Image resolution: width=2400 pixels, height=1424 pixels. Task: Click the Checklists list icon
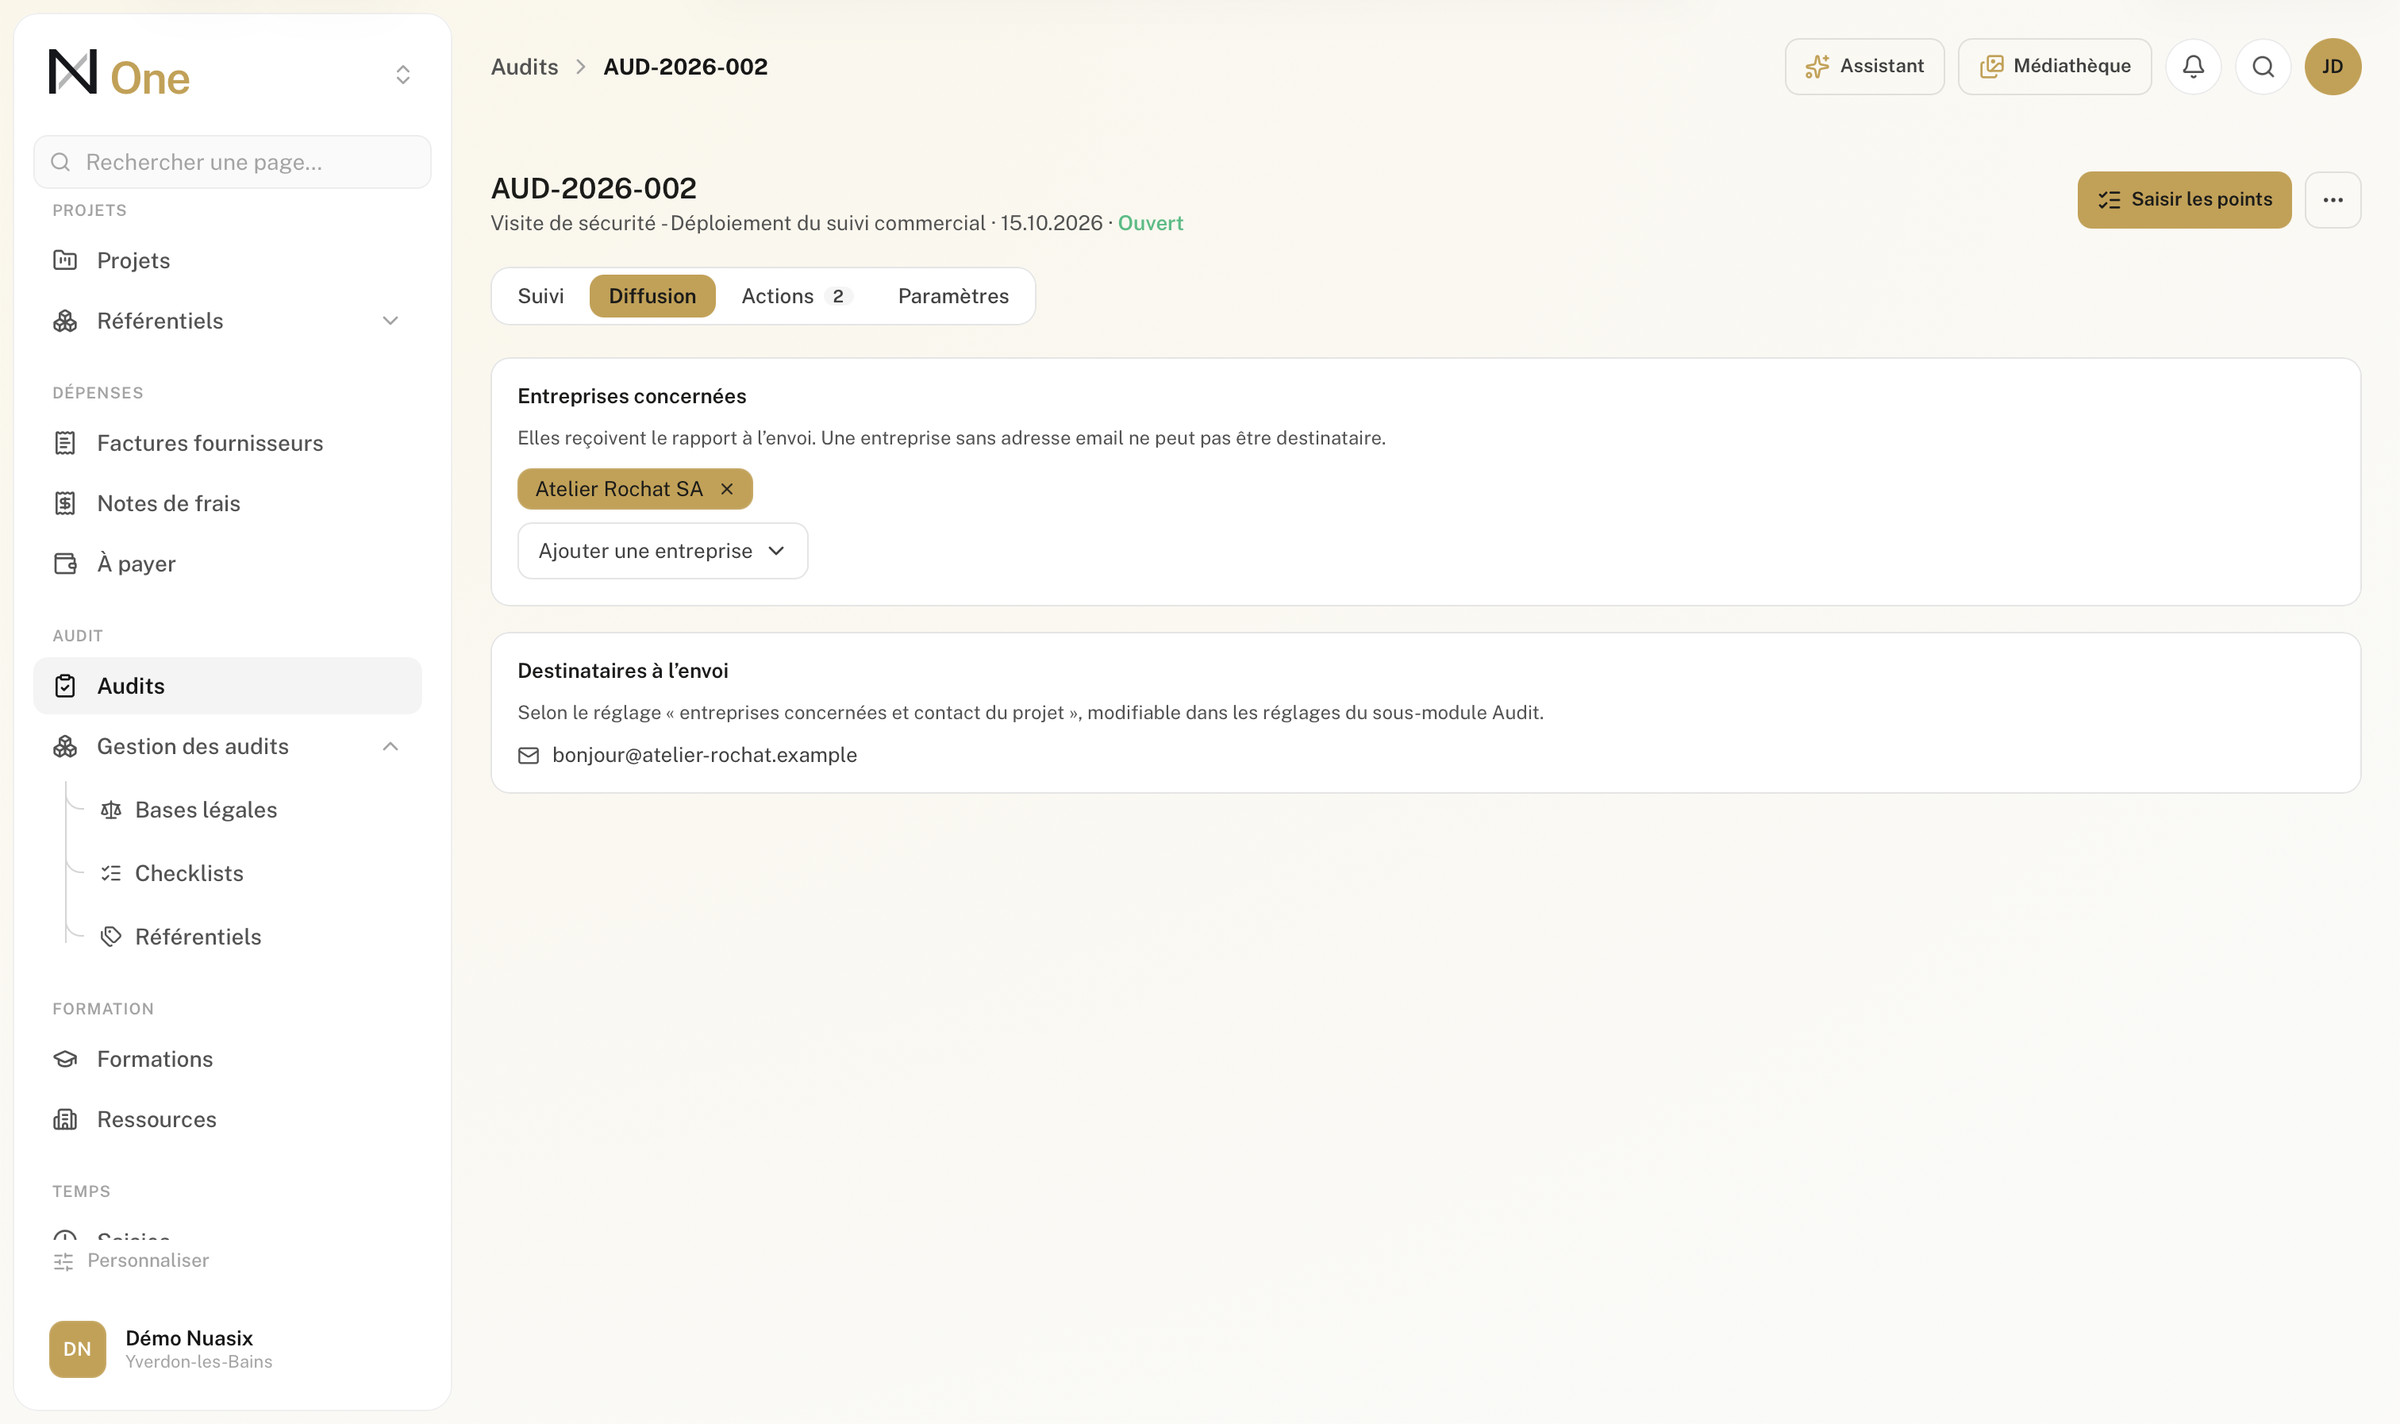[111, 873]
